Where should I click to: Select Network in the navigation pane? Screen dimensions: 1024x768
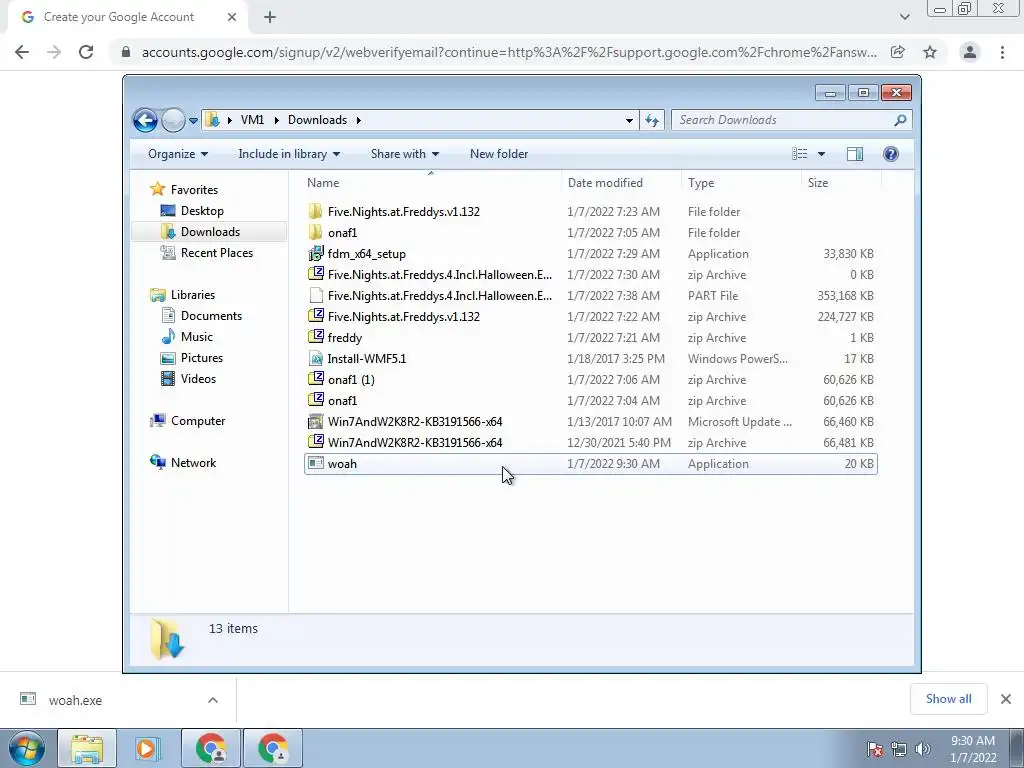click(x=193, y=463)
